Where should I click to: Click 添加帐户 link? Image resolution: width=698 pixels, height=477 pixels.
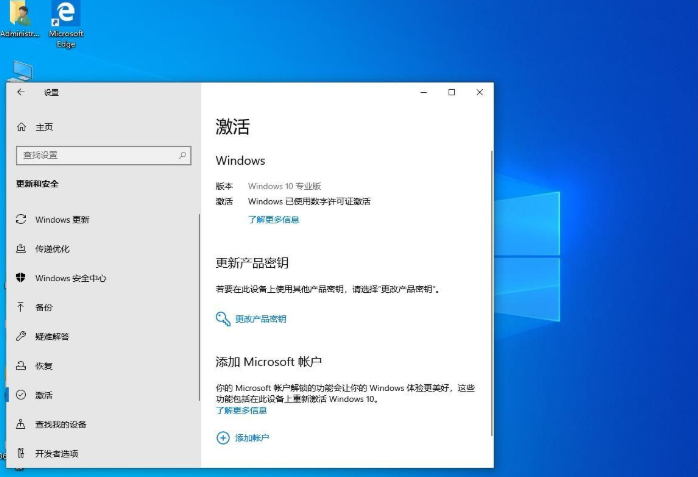(x=252, y=438)
